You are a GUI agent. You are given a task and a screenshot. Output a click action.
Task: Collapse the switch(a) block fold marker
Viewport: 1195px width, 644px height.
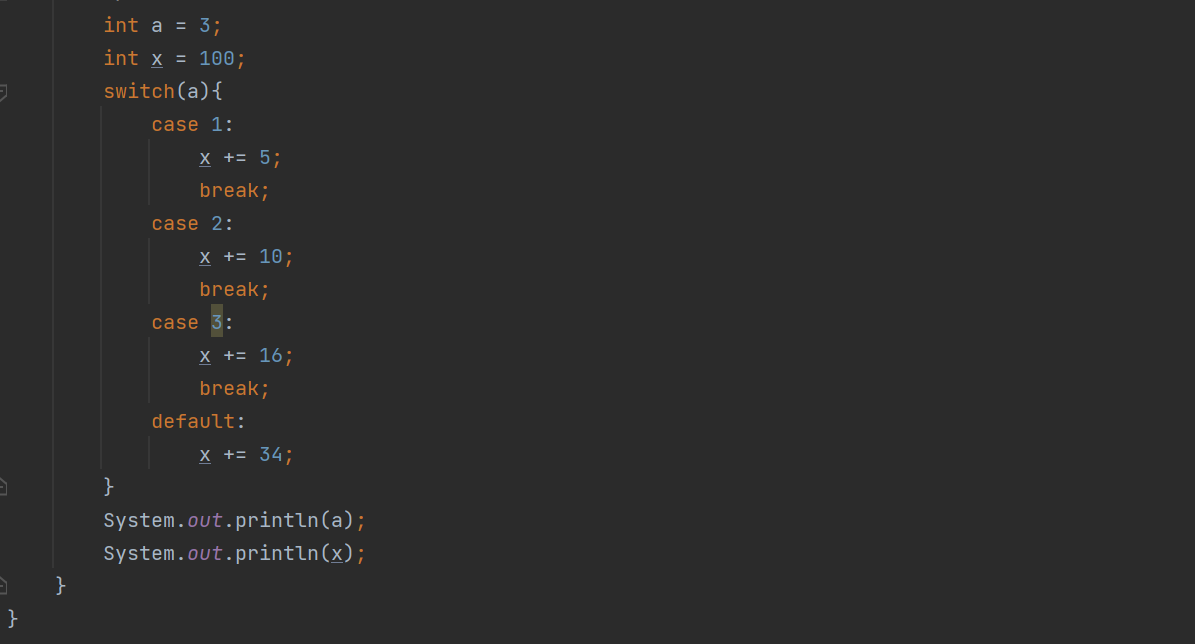[x=3, y=92]
